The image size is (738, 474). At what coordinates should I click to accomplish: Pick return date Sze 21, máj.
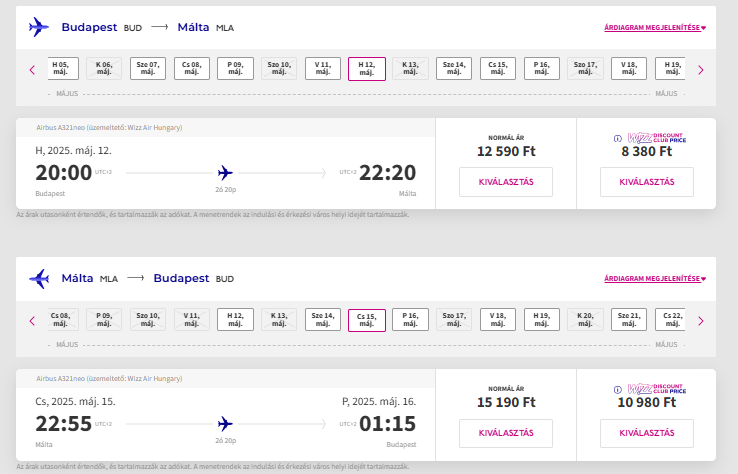pyautogui.click(x=629, y=320)
